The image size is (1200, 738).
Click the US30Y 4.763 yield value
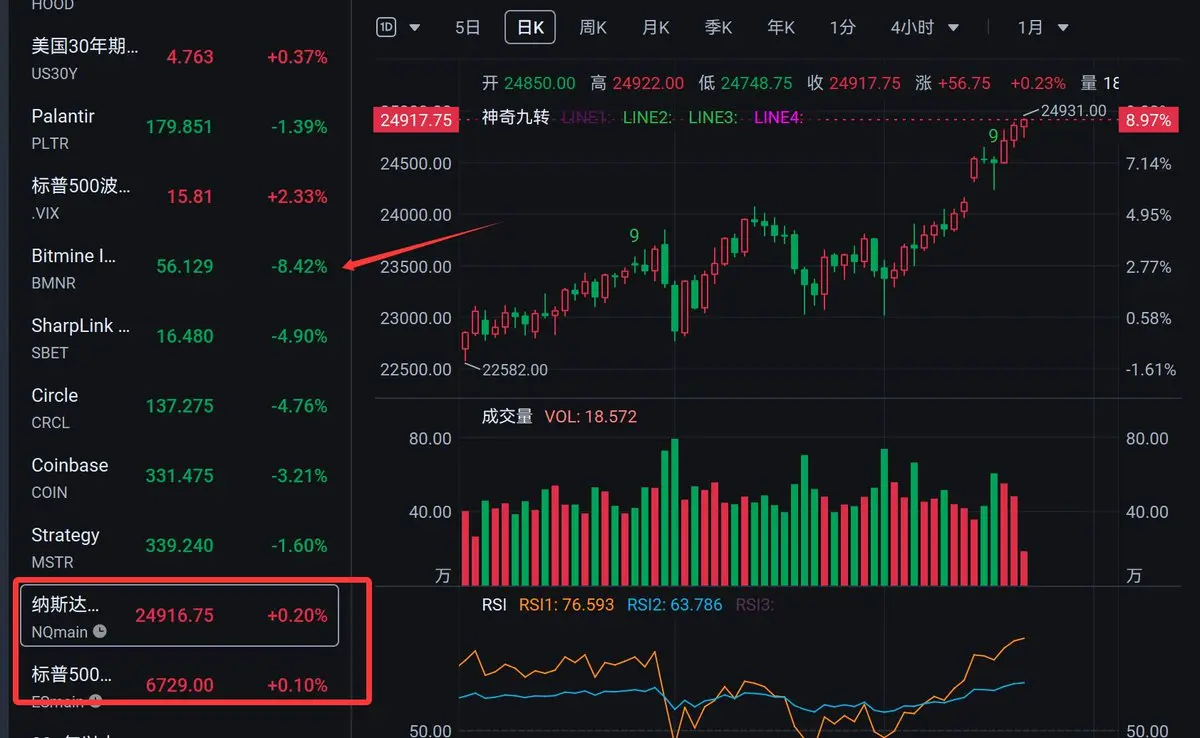[x=190, y=57]
